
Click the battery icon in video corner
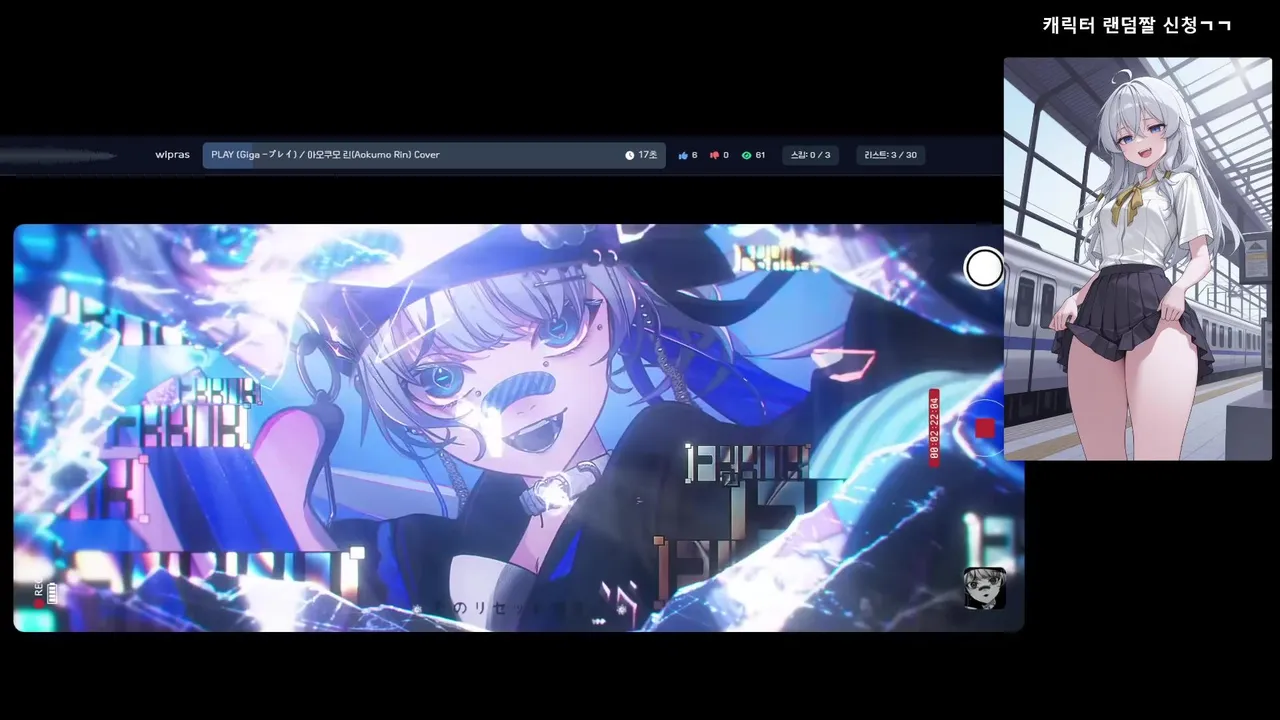click(x=52, y=594)
